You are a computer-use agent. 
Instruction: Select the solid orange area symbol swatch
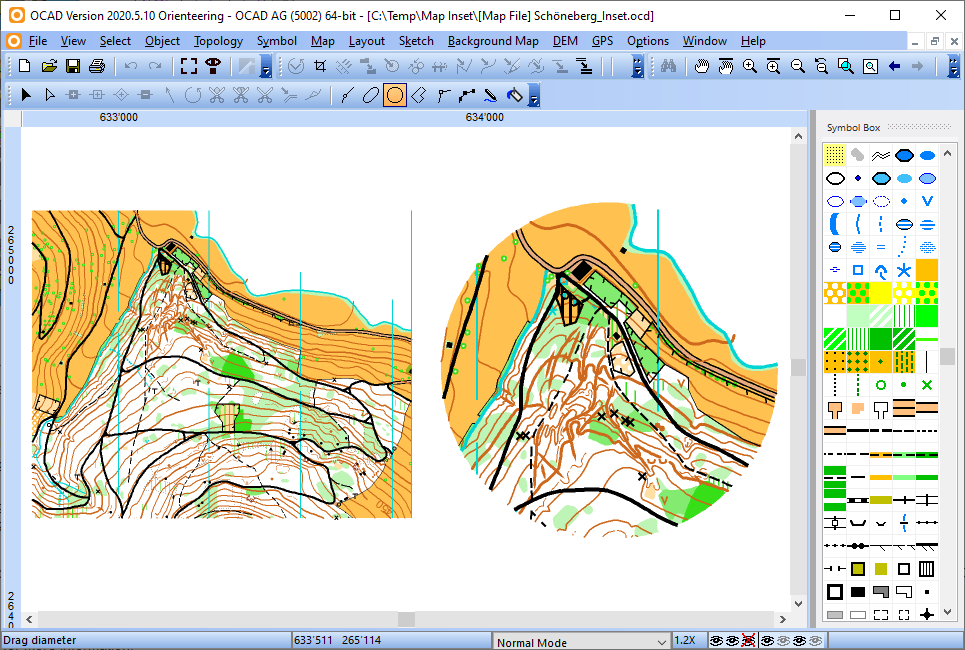[927, 270]
